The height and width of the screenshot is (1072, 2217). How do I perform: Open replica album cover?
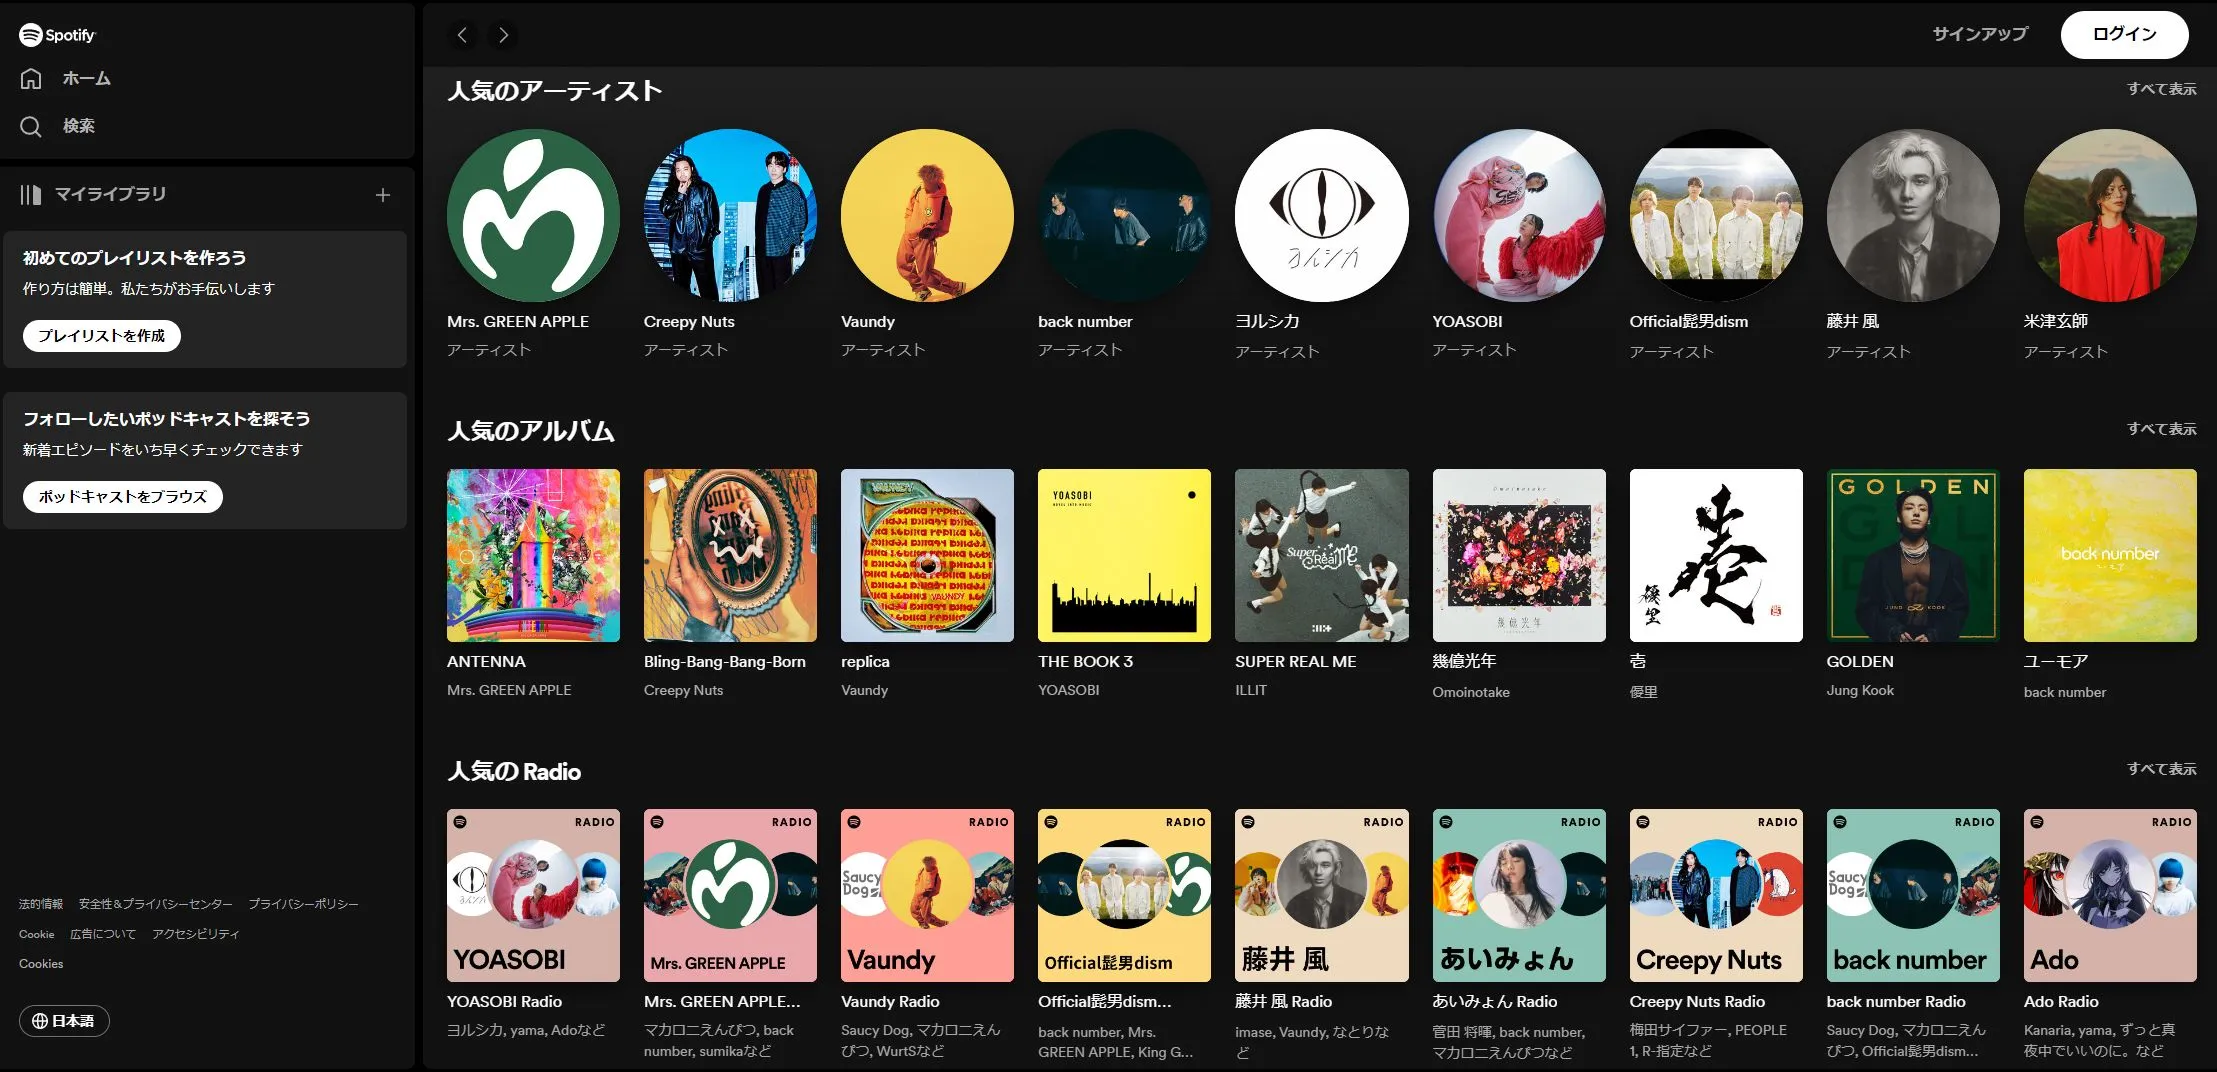click(x=927, y=555)
